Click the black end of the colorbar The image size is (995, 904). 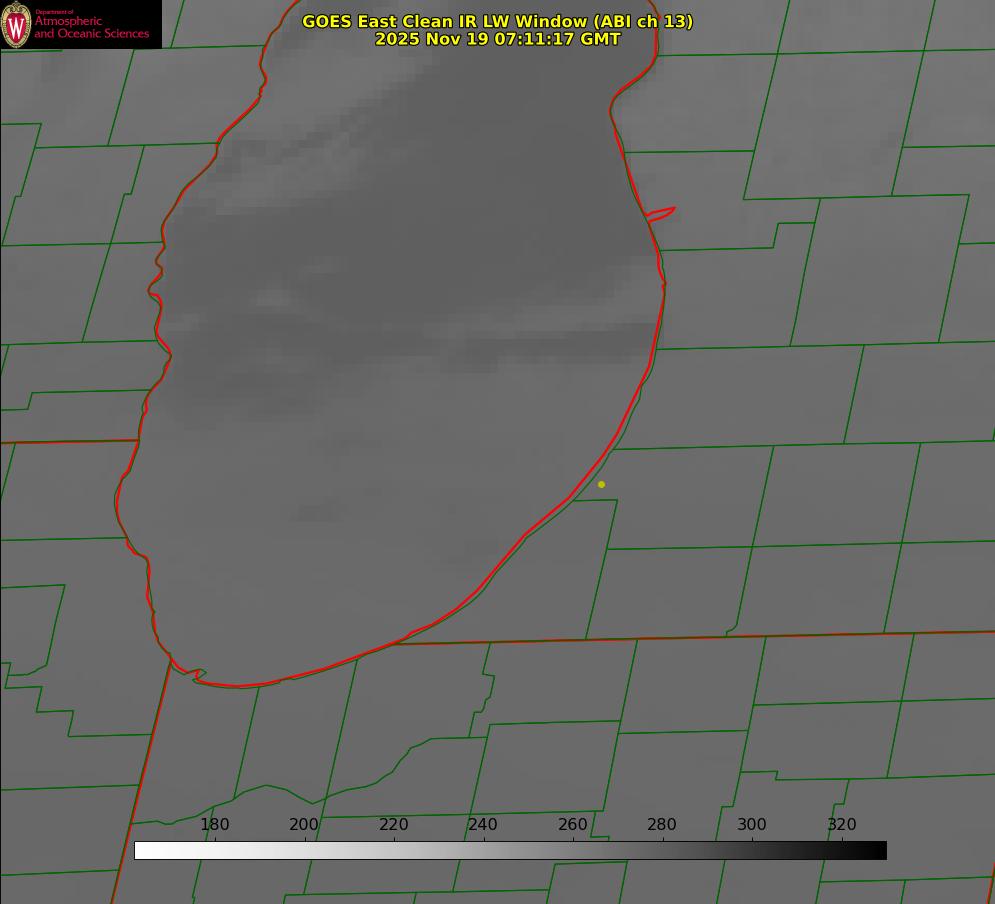[x=880, y=850]
